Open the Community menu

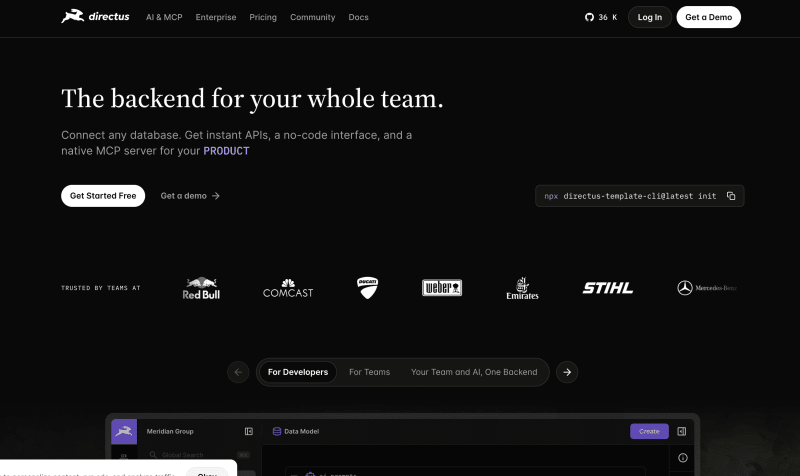(313, 17)
